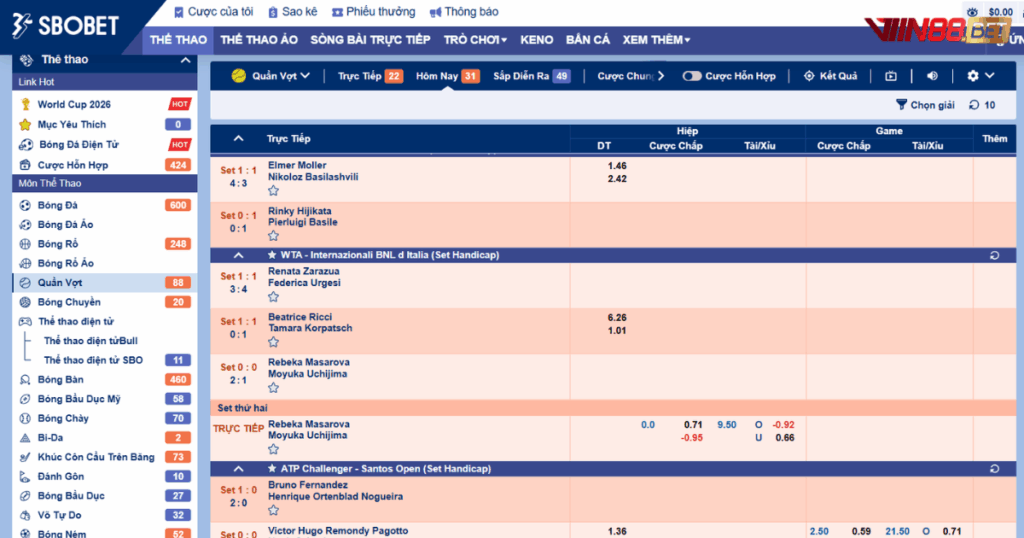Screen dimensions: 1024x538
Task: Click the tennis ball sport icon
Action: (239, 76)
